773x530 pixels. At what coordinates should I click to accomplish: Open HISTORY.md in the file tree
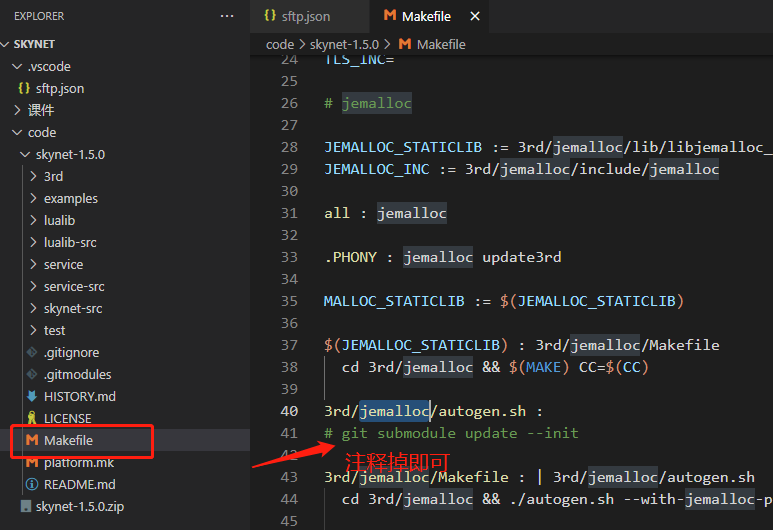[x=80, y=396]
